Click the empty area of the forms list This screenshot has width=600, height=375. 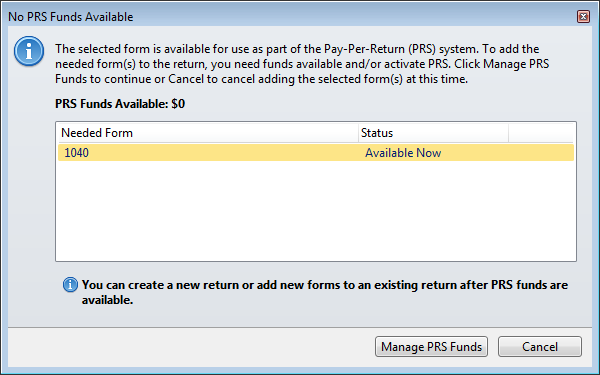(x=316, y=210)
